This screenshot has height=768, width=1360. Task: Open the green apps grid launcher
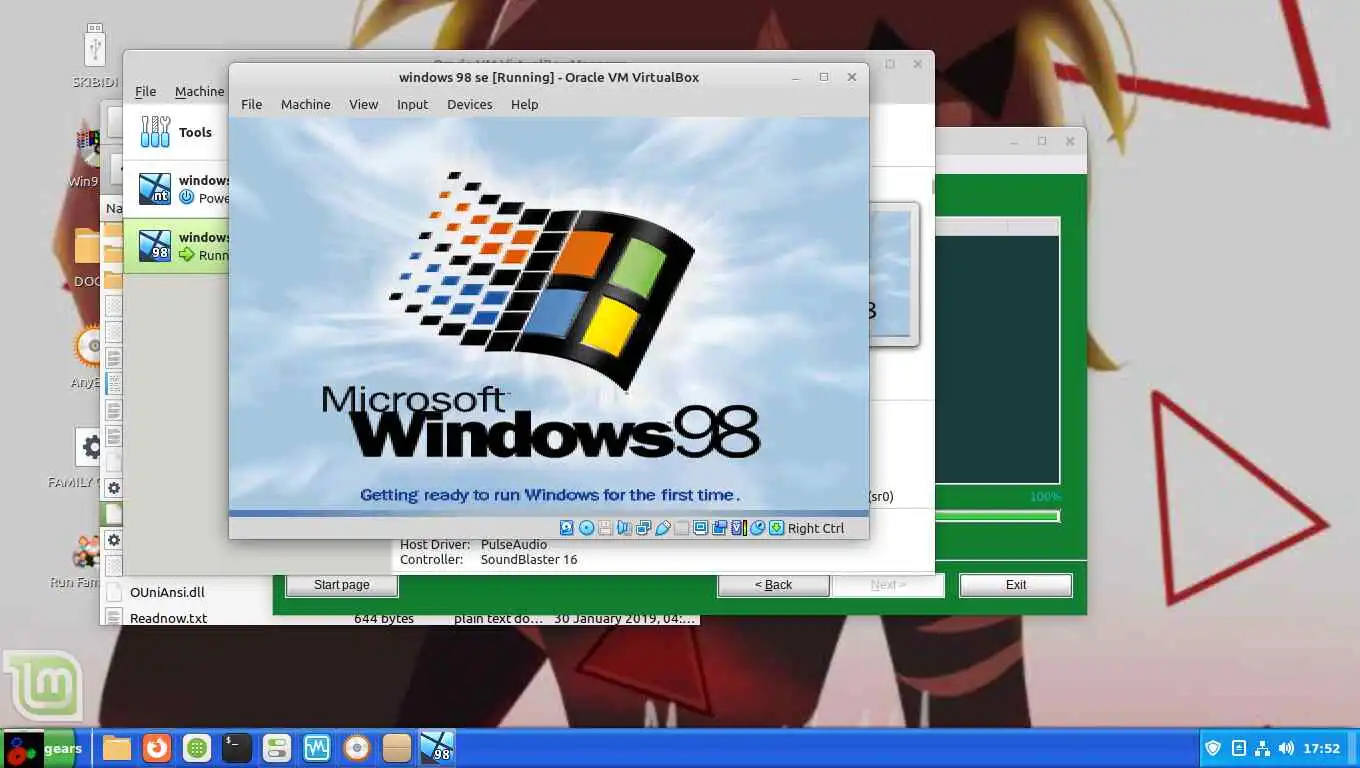click(197, 747)
